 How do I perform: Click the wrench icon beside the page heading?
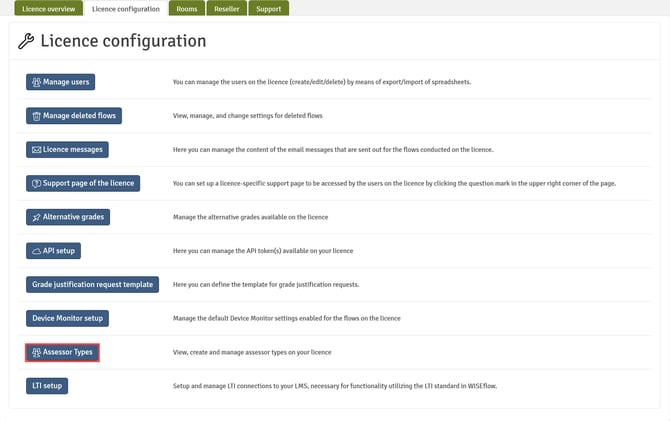click(x=27, y=42)
